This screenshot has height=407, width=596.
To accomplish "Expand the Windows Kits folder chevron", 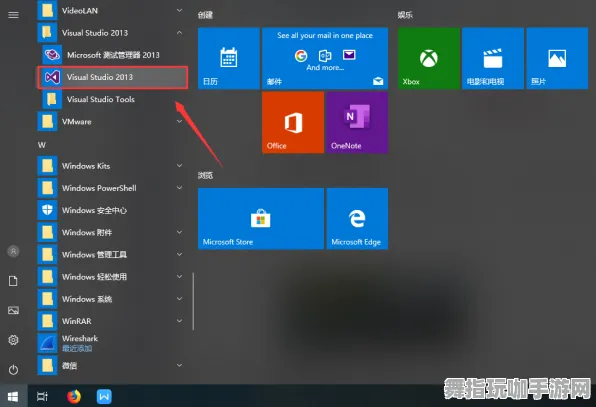I will tap(179, 166).
